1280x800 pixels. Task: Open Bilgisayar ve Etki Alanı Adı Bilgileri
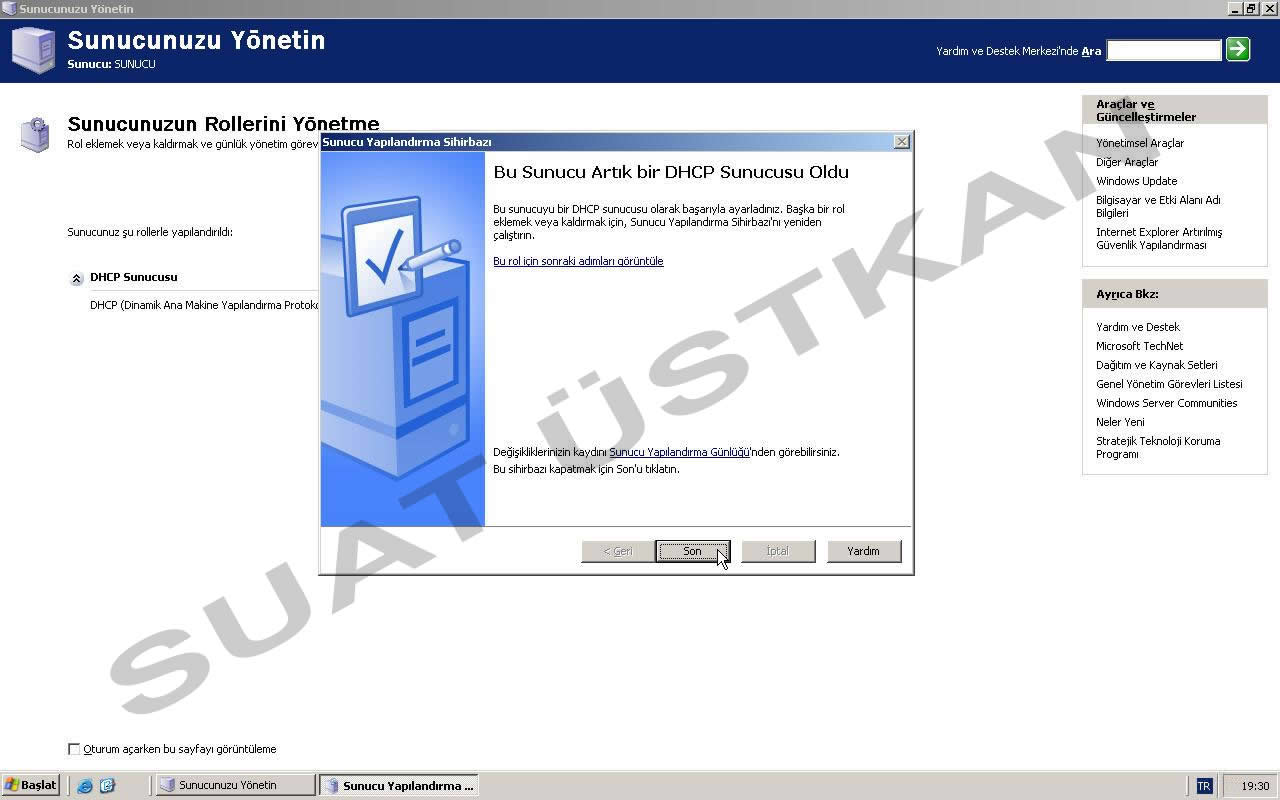tap(1158, 206)
